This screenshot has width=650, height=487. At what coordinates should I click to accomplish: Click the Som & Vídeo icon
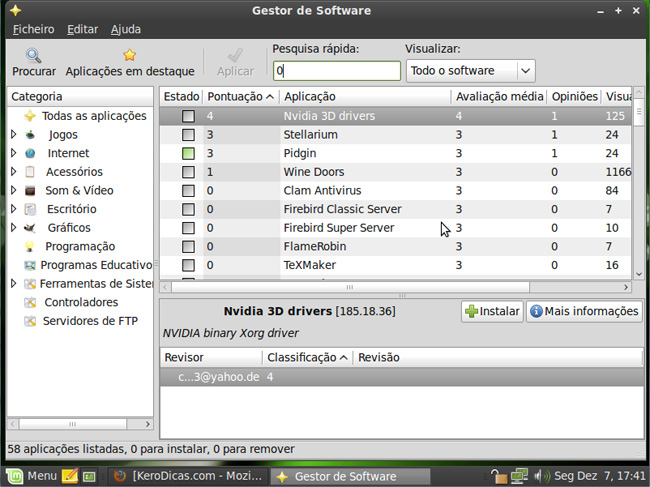[30, 190]
